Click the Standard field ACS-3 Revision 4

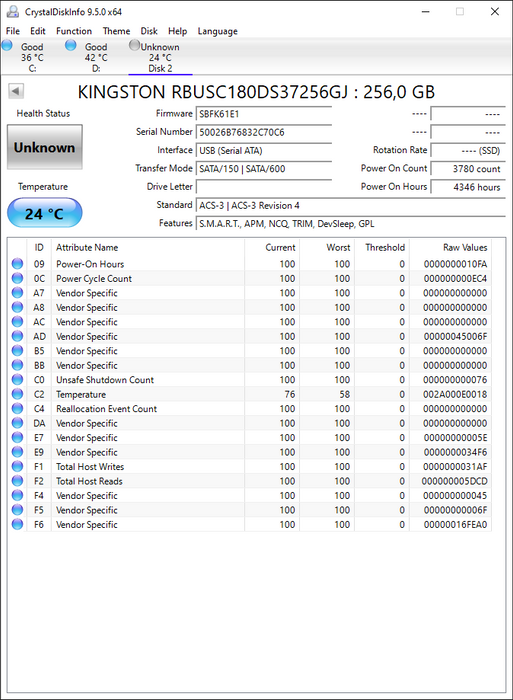(350, 205)
